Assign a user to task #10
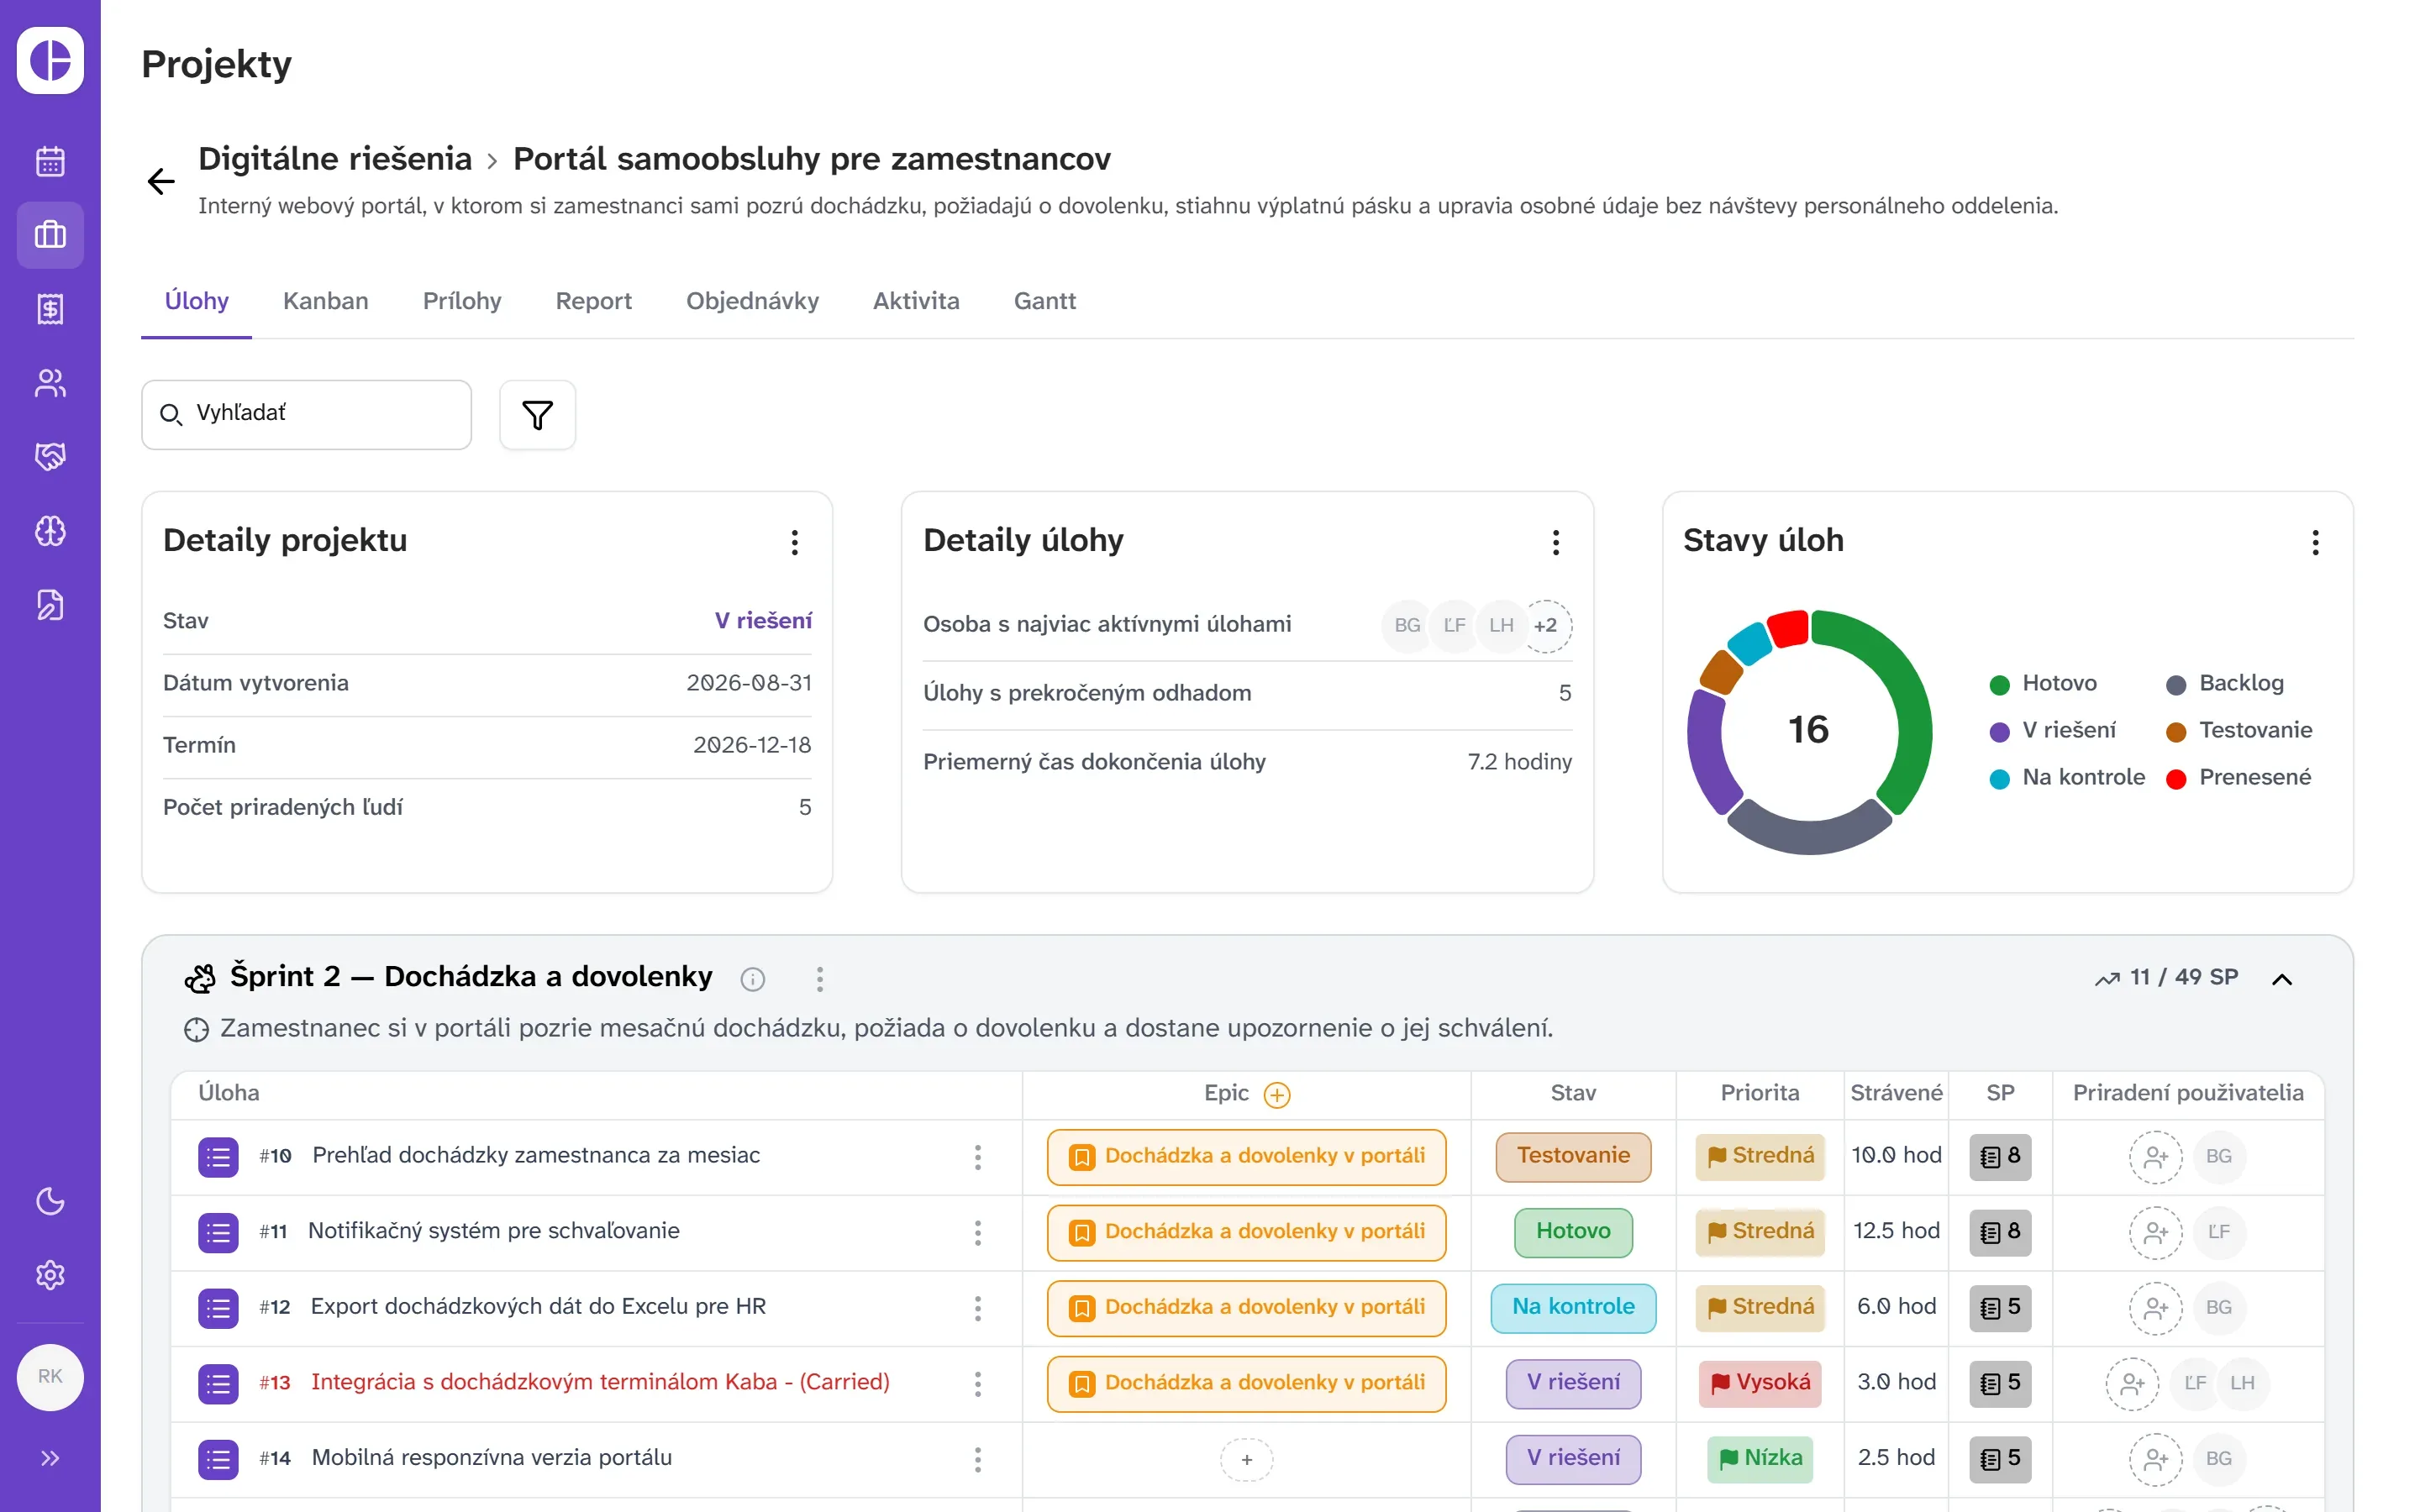Image resolution: width=2420 pixels, height=1512 pixels. (2155, 1157)
